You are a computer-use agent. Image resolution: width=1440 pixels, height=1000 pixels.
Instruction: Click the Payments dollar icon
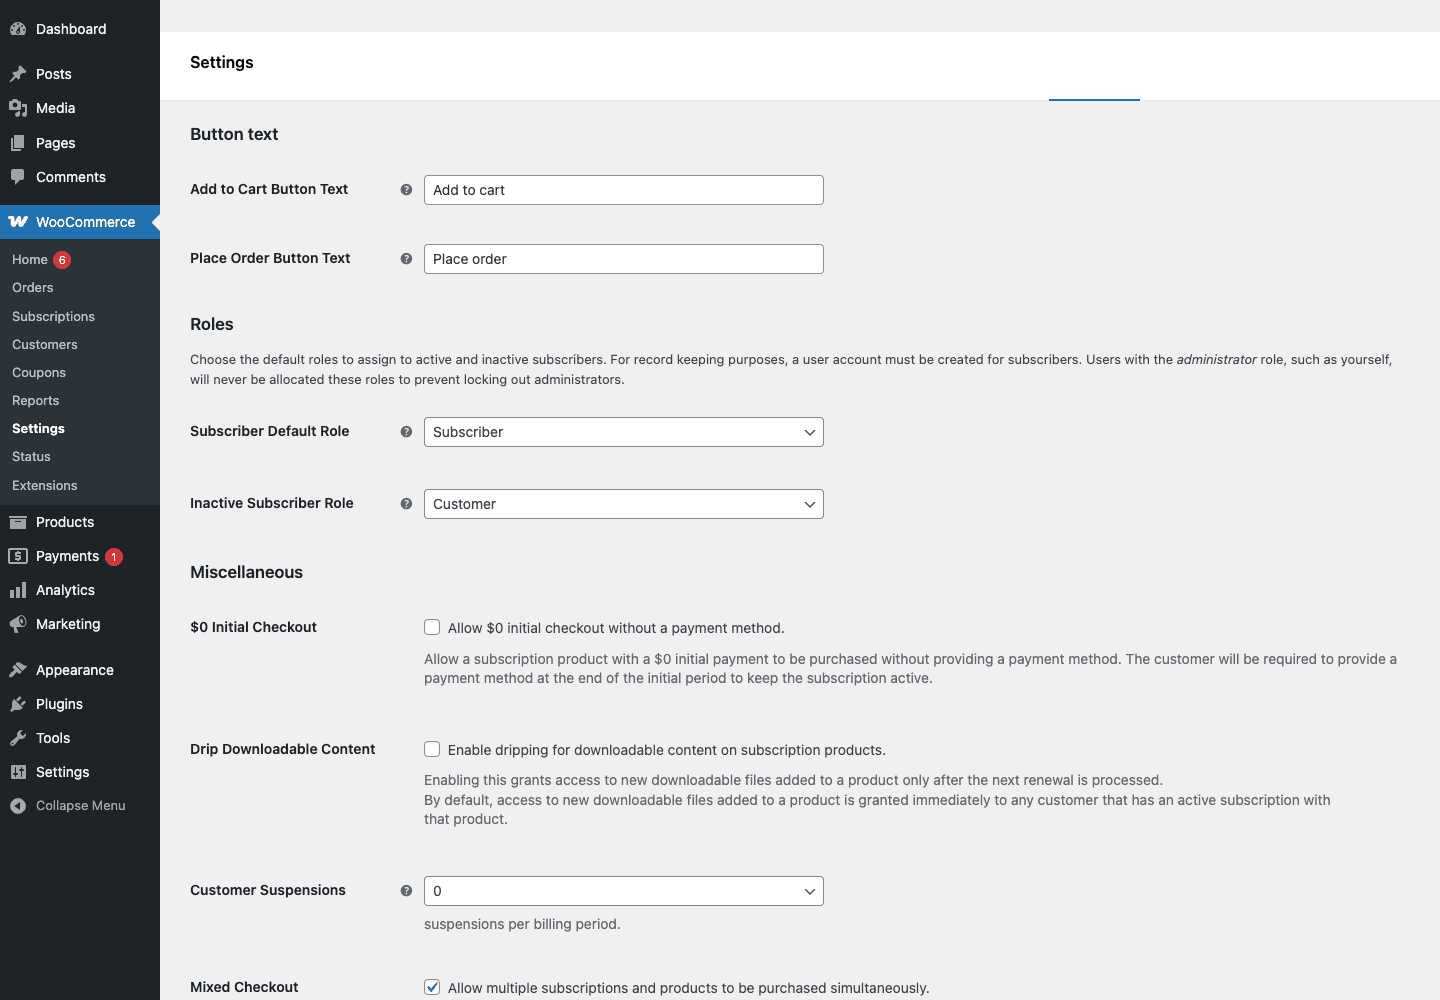tap(18, 556)
